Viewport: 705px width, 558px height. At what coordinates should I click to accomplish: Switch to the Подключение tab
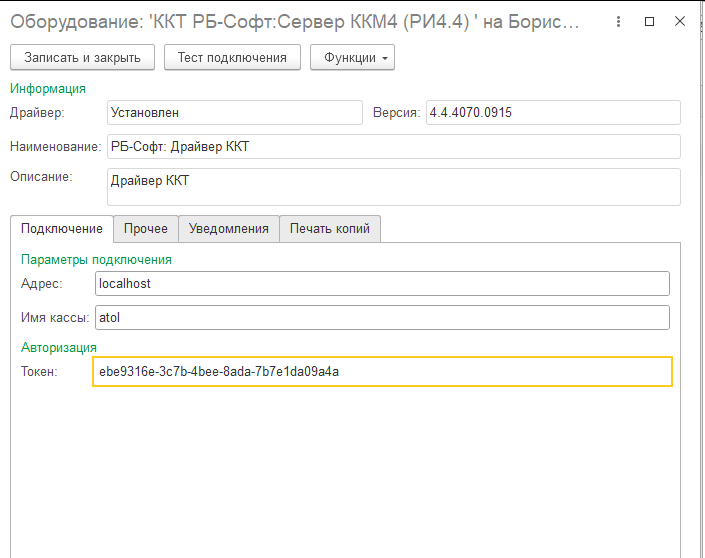62,228
